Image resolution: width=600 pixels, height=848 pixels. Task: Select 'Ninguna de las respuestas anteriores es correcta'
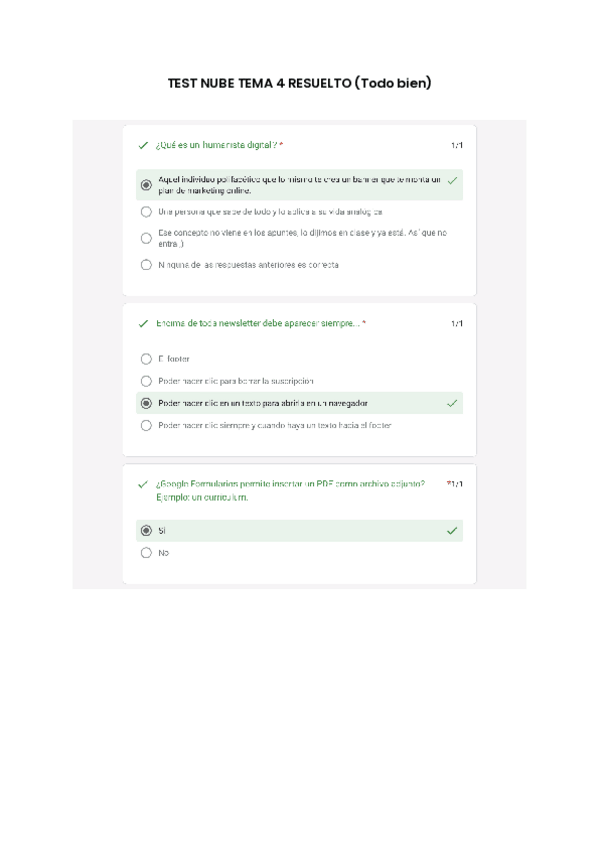147,265
